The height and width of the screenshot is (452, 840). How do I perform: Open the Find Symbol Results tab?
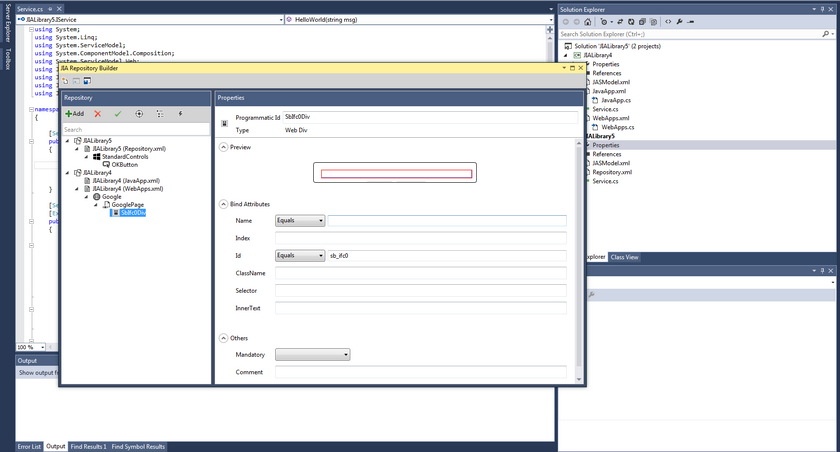point(138,447)
